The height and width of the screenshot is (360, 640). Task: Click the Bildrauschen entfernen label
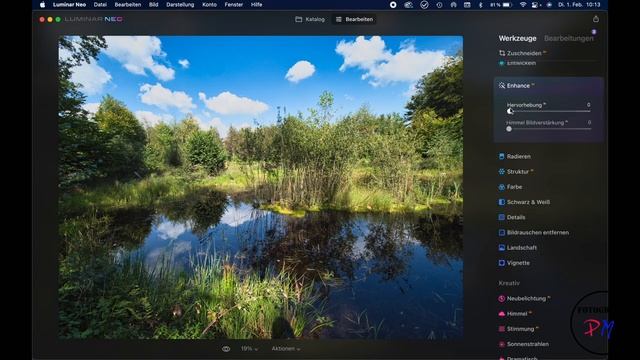pyautogui.click(x=538, y=233)
